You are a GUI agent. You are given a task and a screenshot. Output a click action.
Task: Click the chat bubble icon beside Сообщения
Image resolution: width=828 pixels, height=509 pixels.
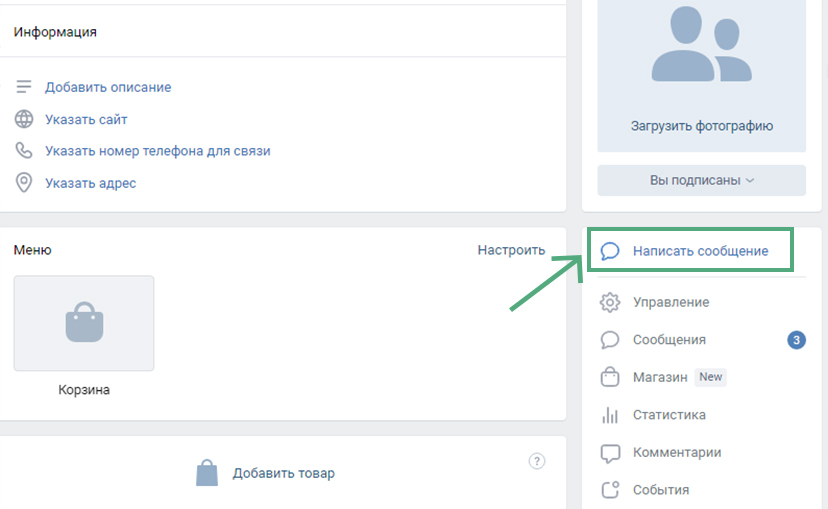pos(610,340)
